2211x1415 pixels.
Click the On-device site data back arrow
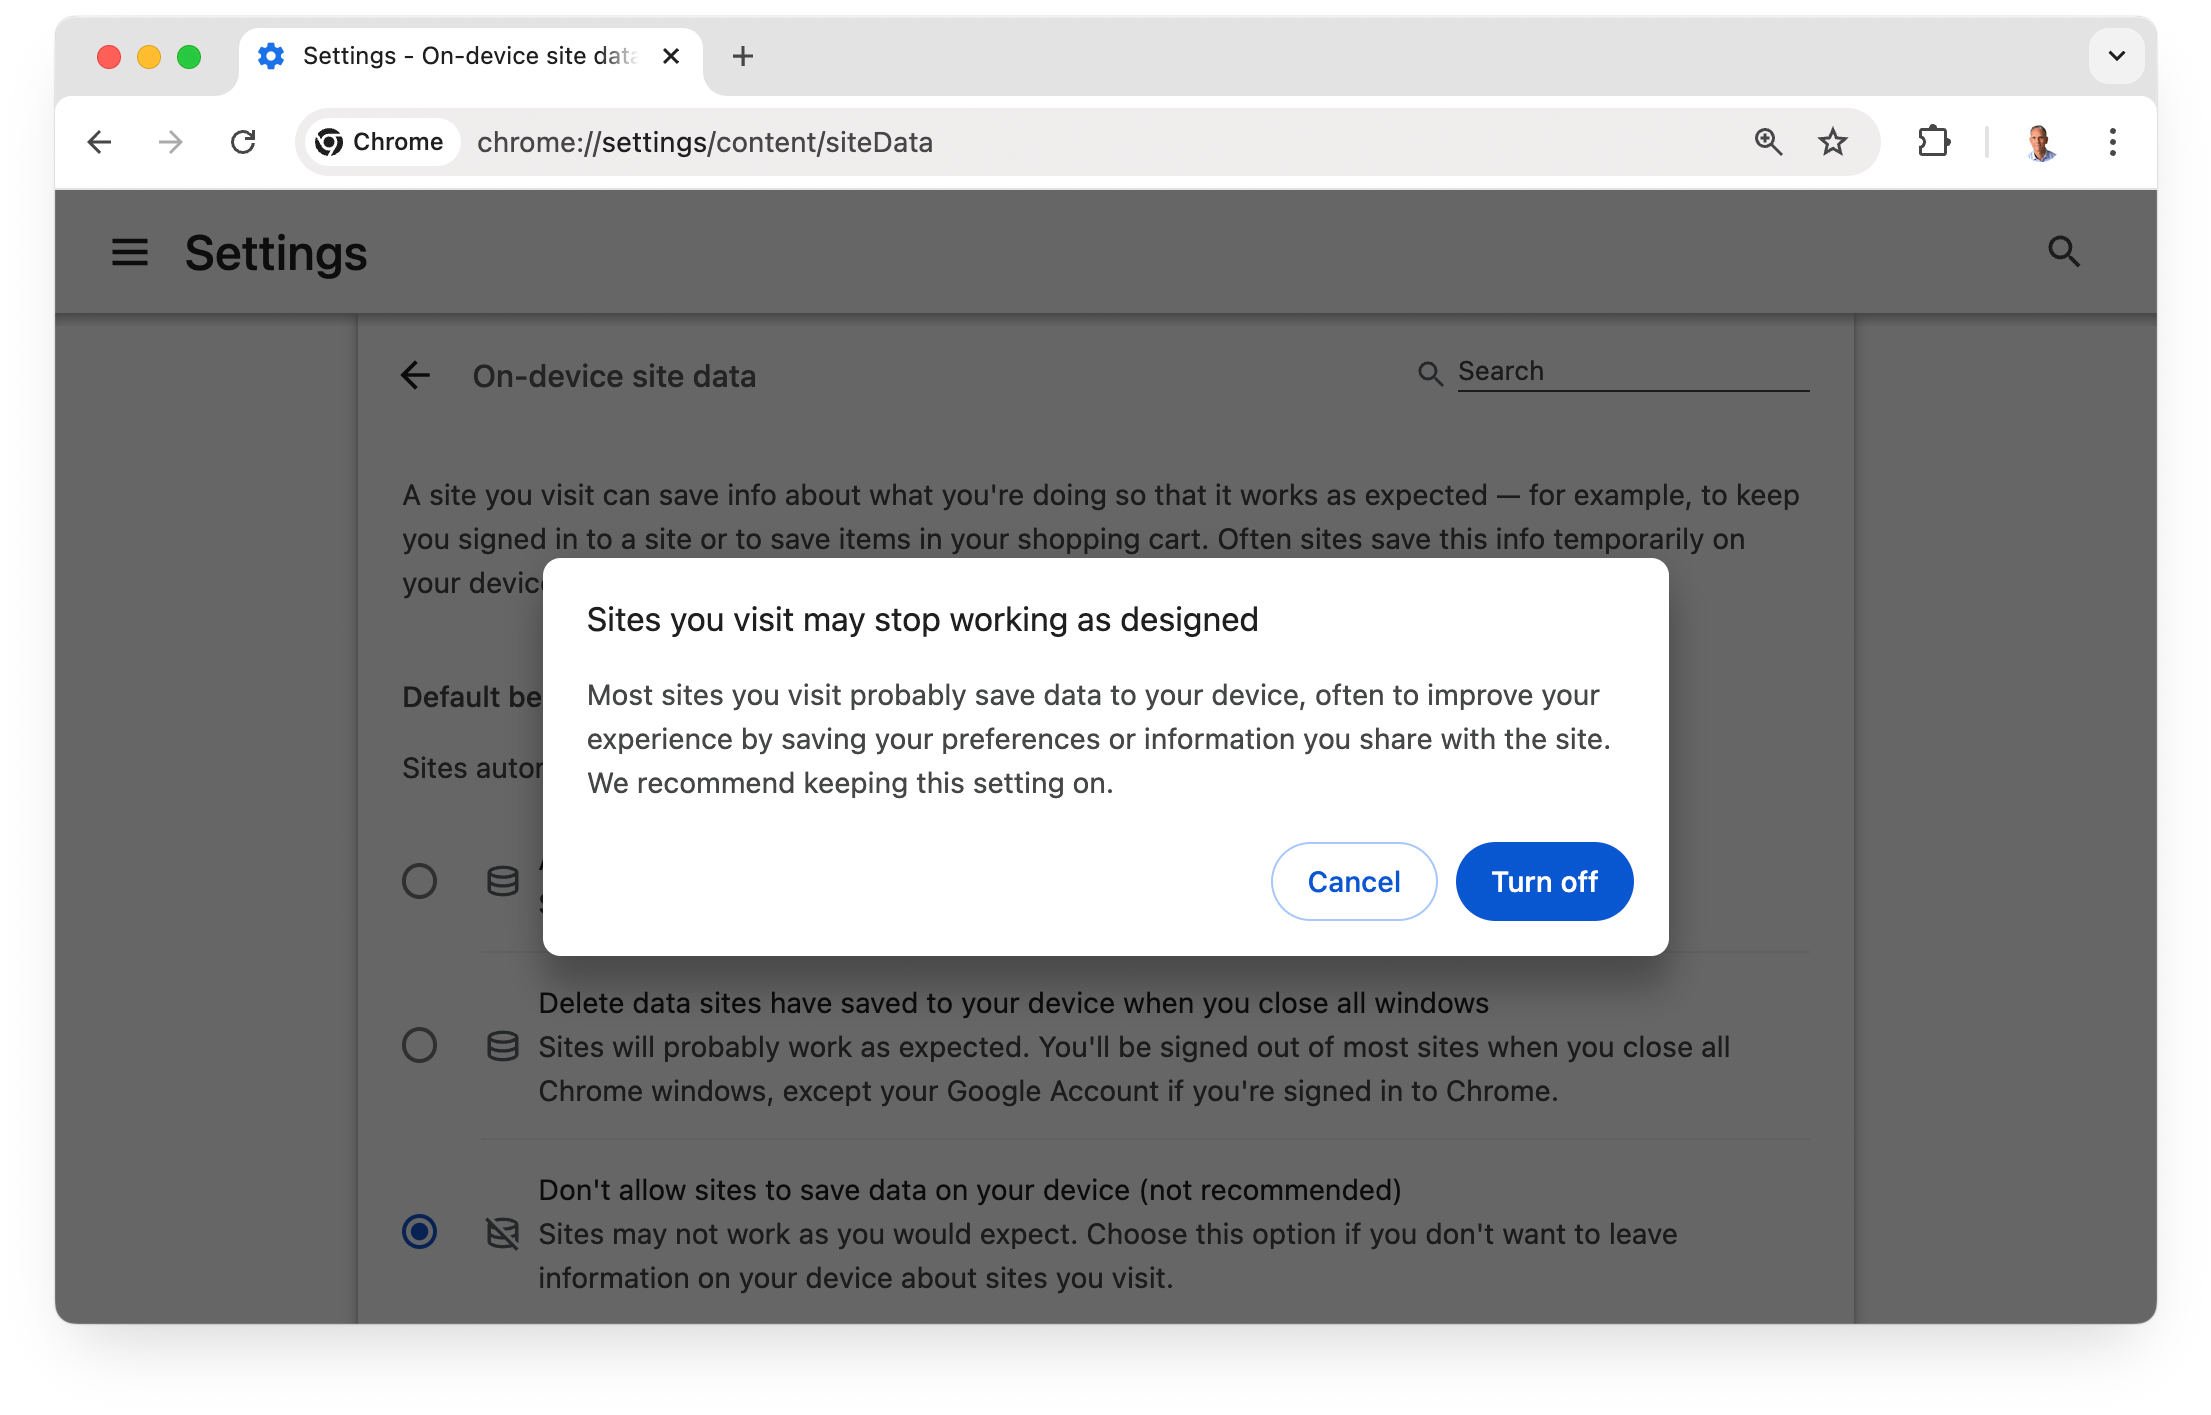pyautogui.click(x=416, y=374)
